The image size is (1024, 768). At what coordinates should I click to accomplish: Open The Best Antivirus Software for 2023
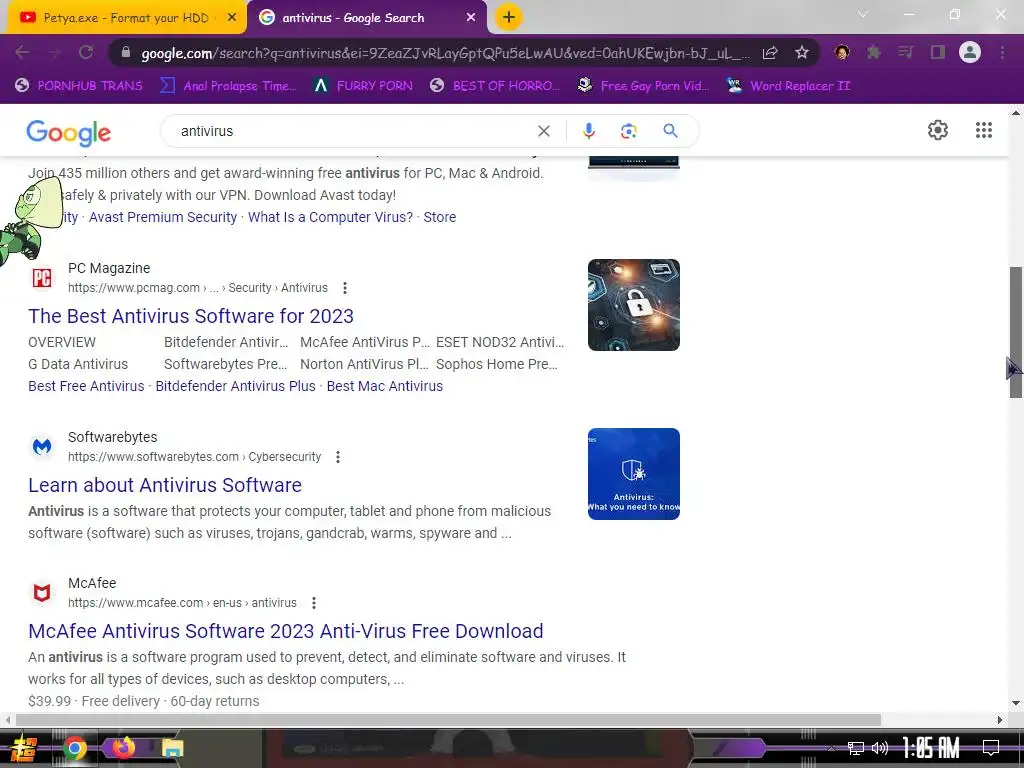(x=191, y=316)
